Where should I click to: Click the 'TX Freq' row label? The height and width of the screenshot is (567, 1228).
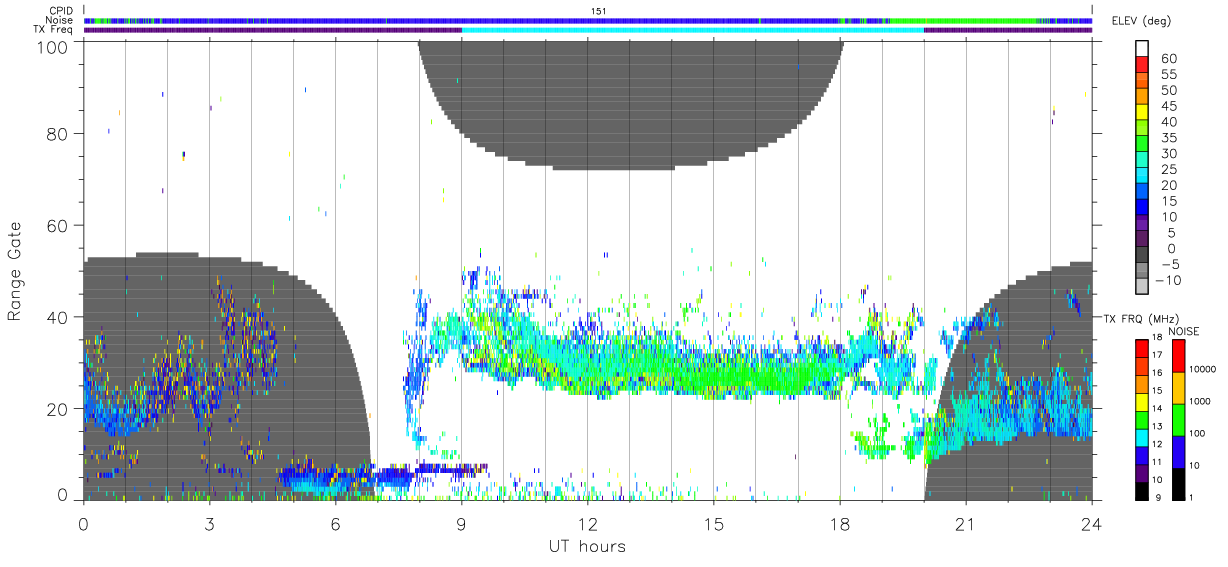(54, 29)
